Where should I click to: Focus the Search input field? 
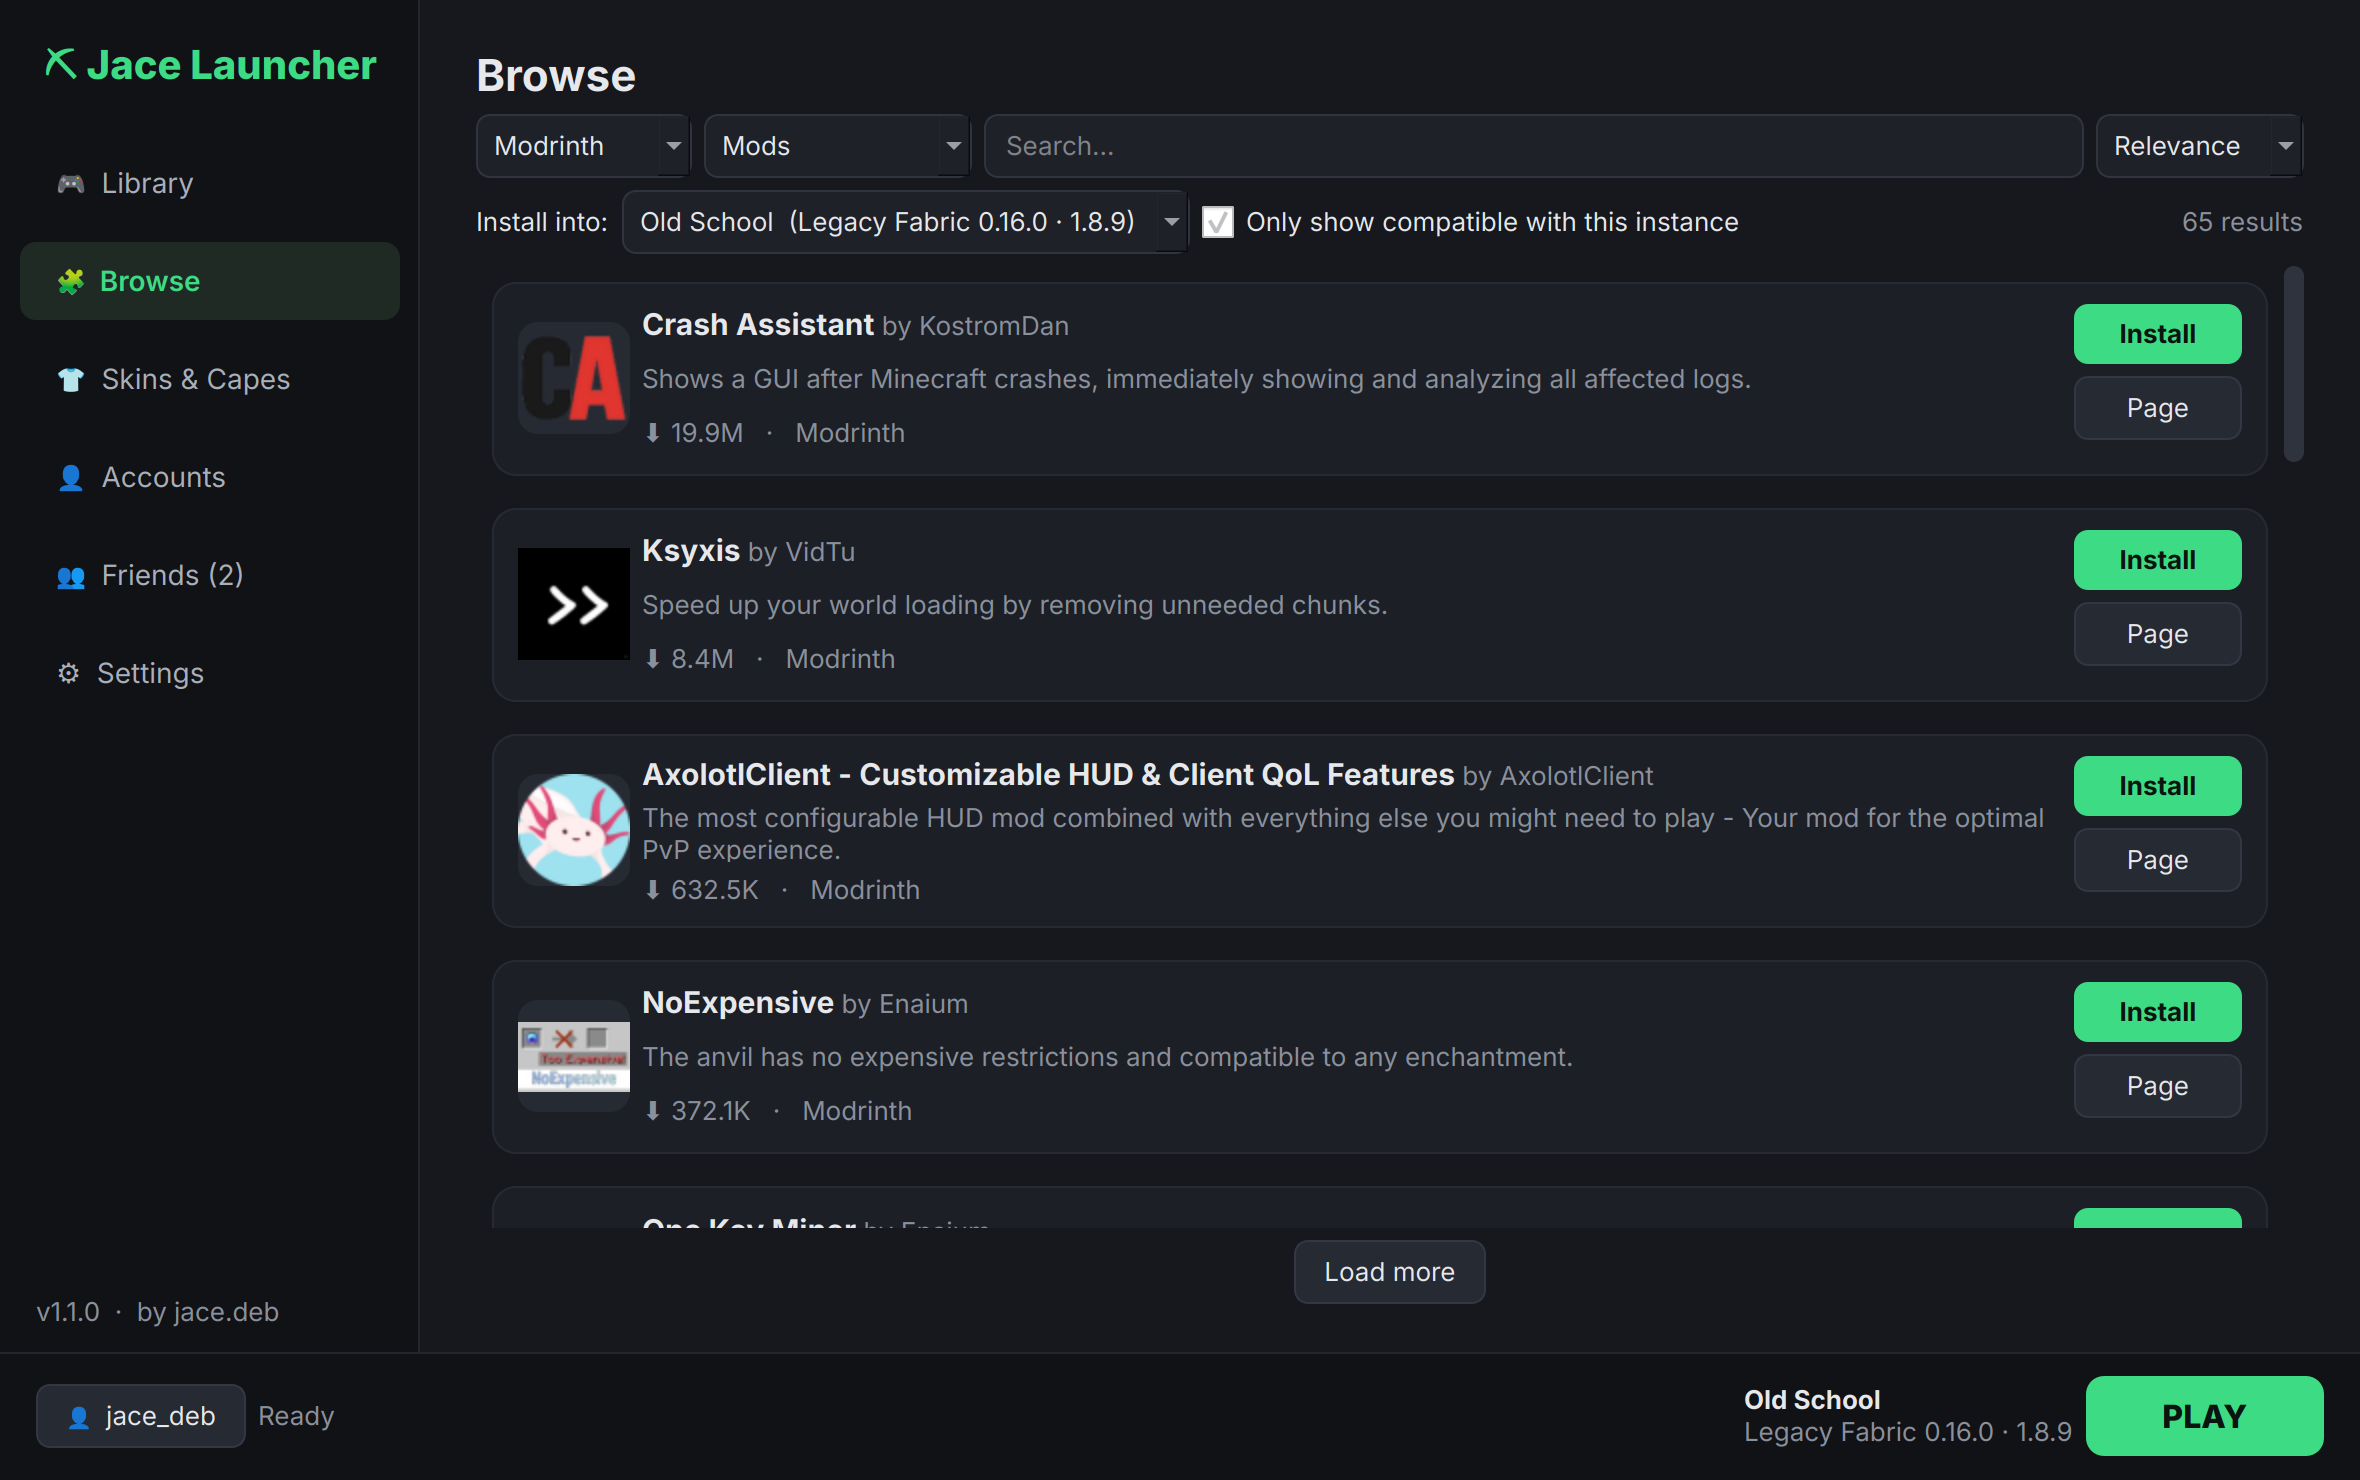click(x=1533, y=146)
